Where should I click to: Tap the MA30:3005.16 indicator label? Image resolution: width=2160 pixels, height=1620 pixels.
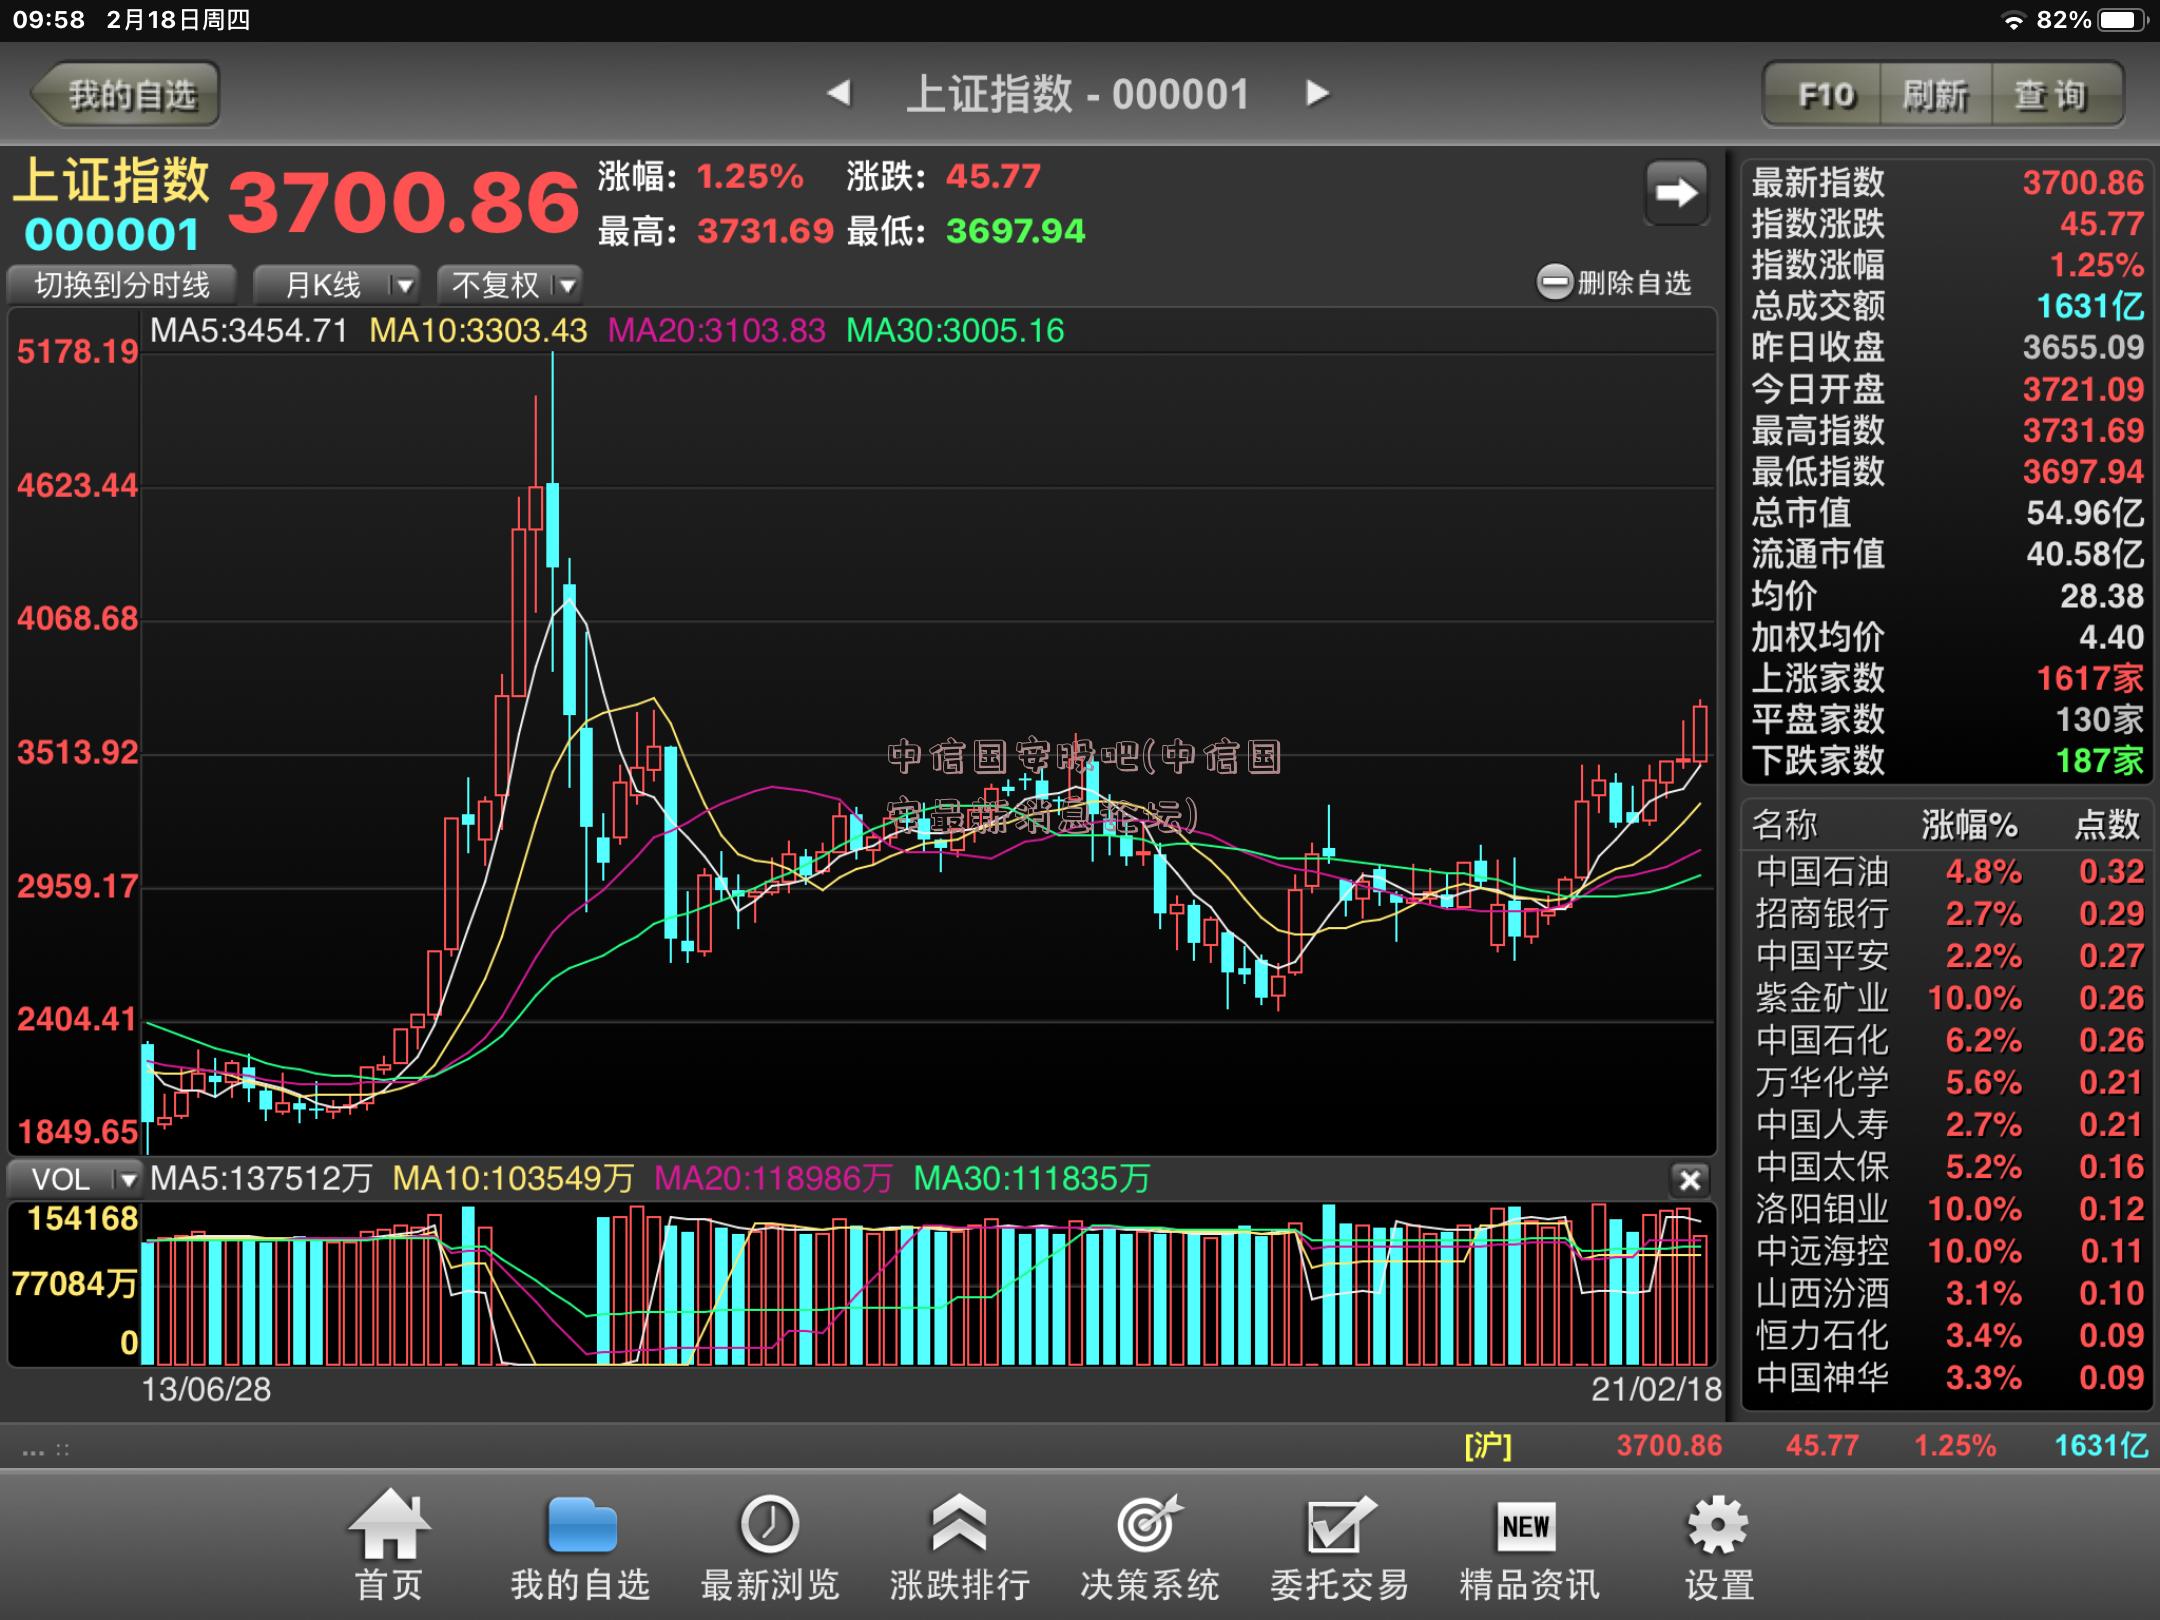click(955, 331)
